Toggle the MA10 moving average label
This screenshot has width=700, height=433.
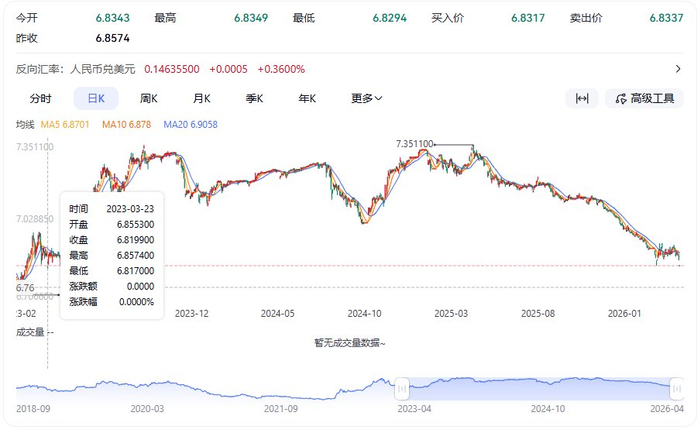(126, 125)
